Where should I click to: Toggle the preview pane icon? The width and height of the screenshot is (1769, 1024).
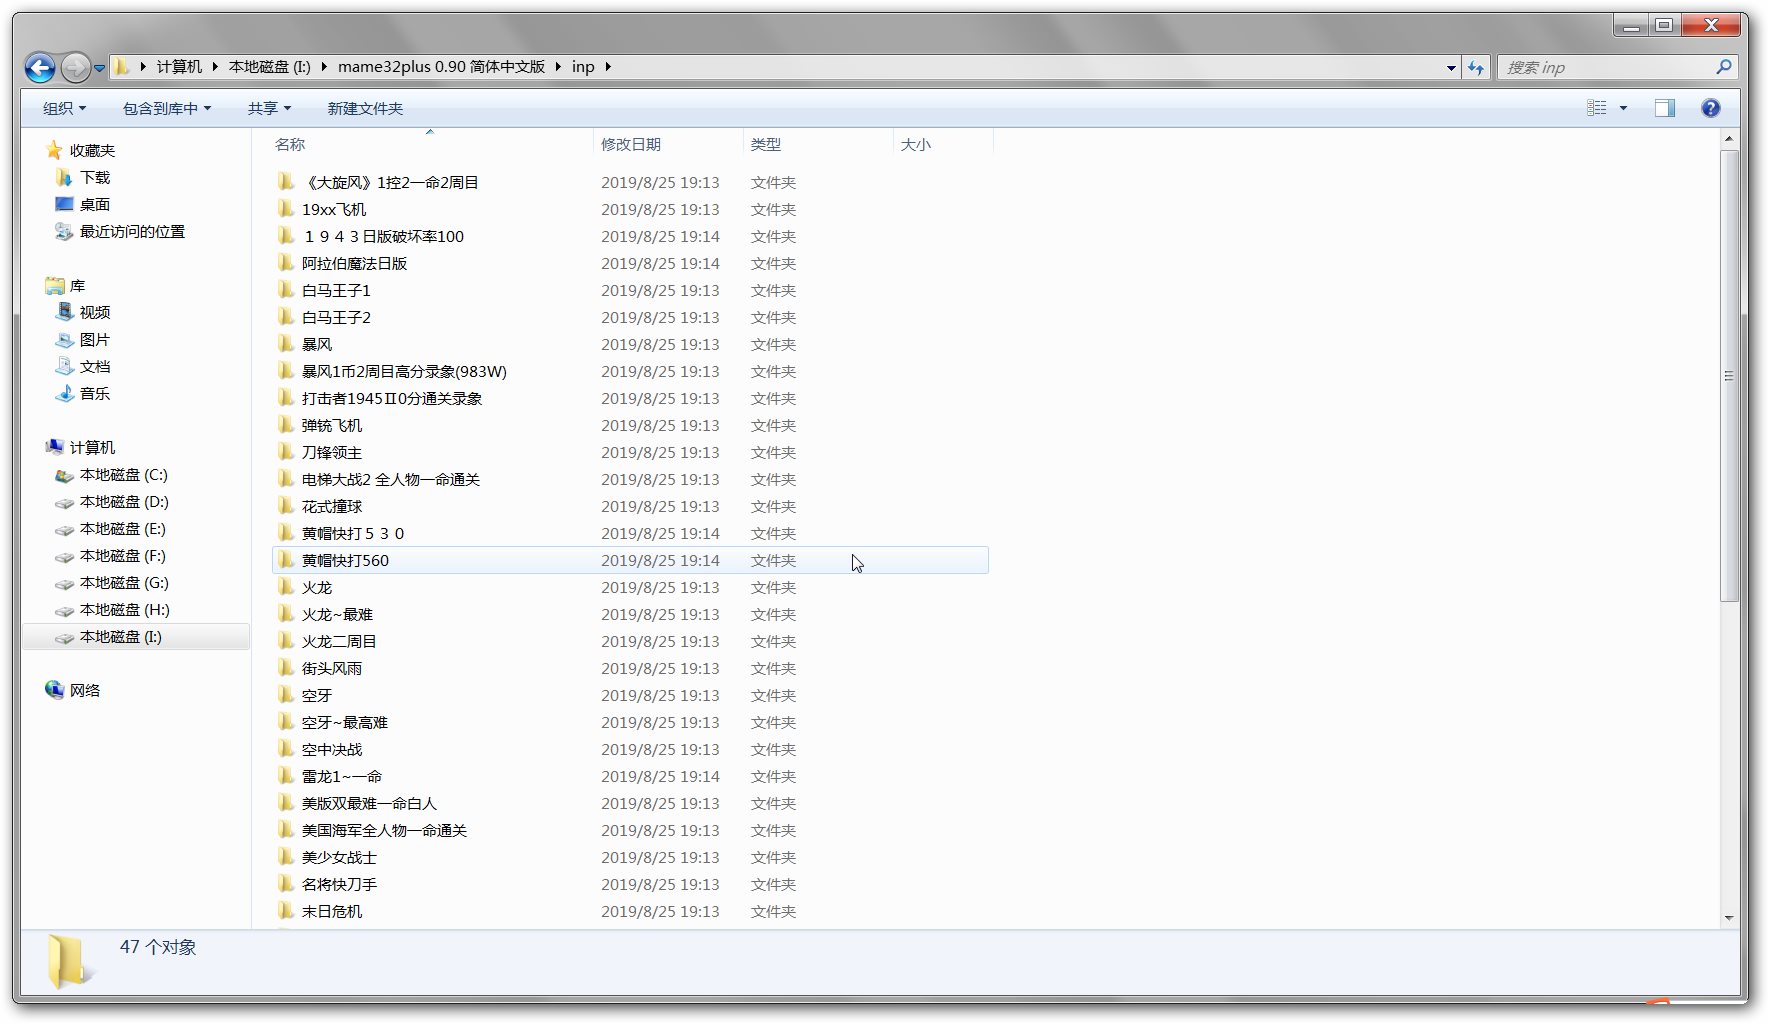pyautogui.click(x=1664, y=108)
